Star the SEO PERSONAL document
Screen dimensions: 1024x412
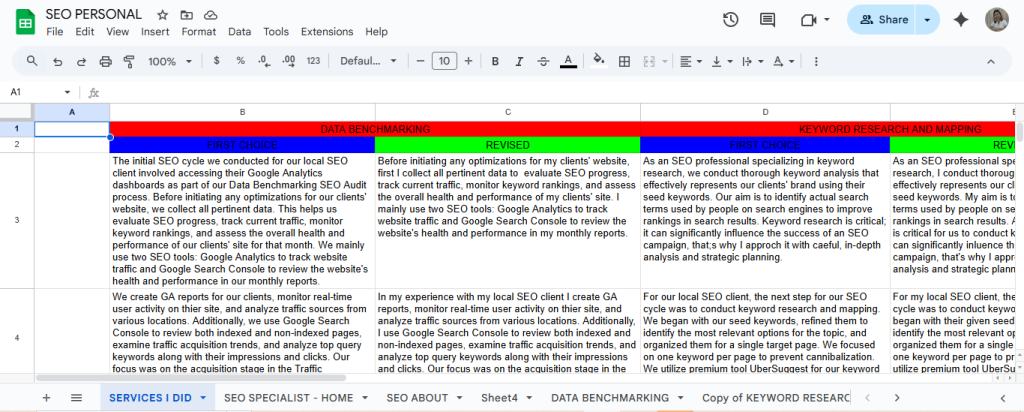(163, 15)
